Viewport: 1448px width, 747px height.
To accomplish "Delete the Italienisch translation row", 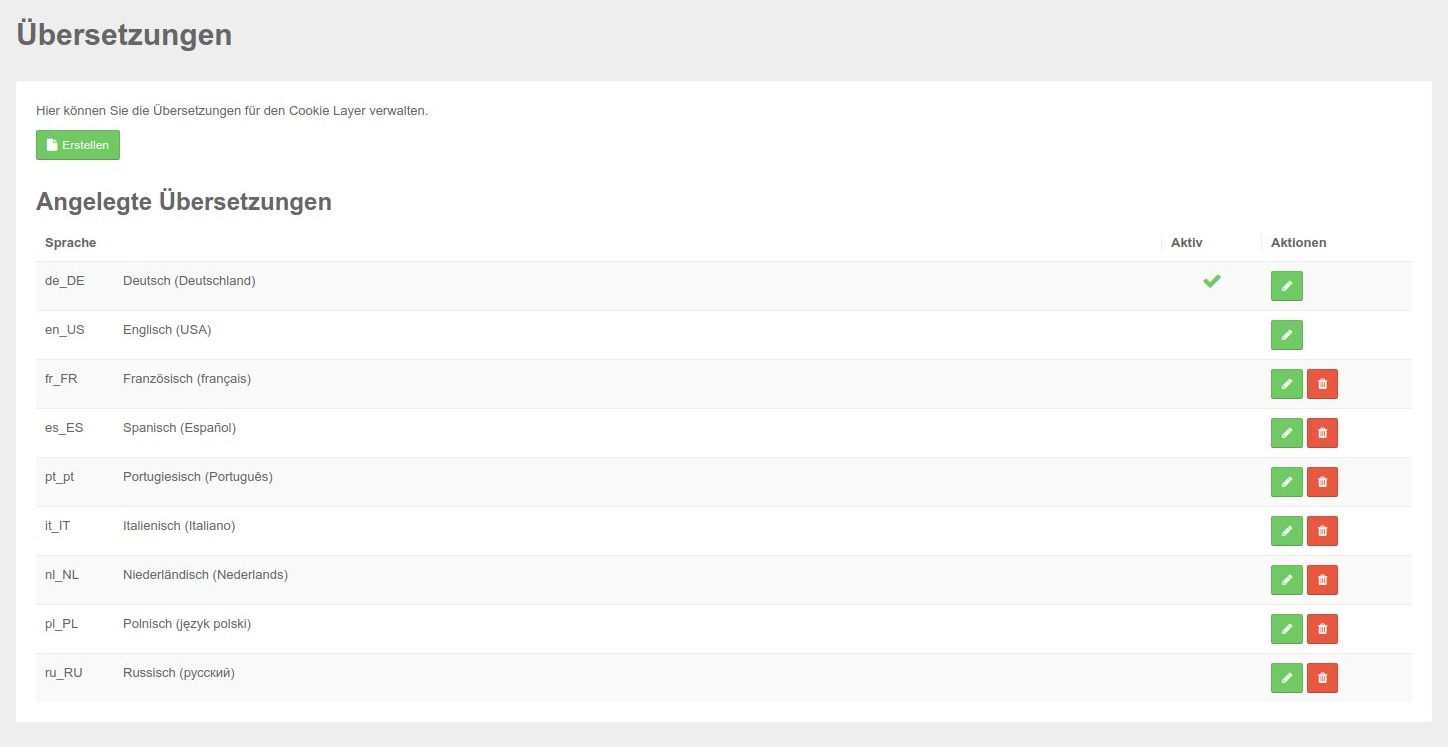I will point(1322,531).
